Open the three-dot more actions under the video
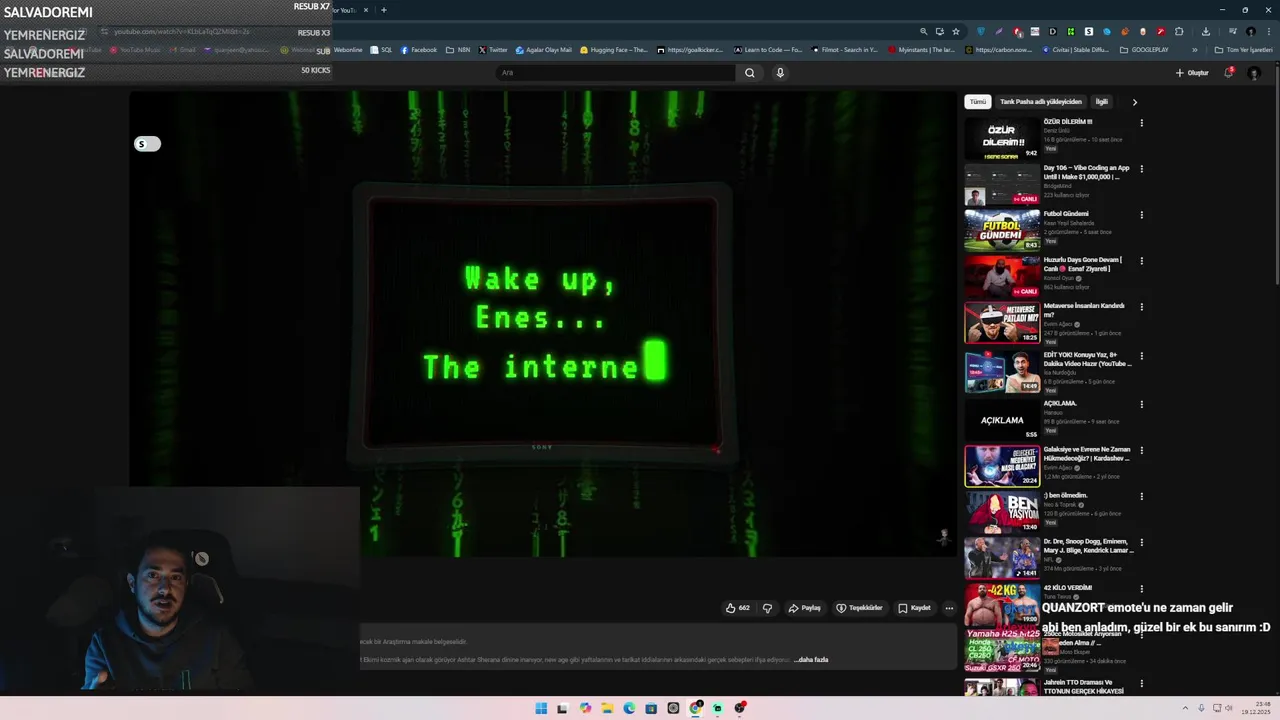Screen dimensions: 1280x720 pos(949,608)
